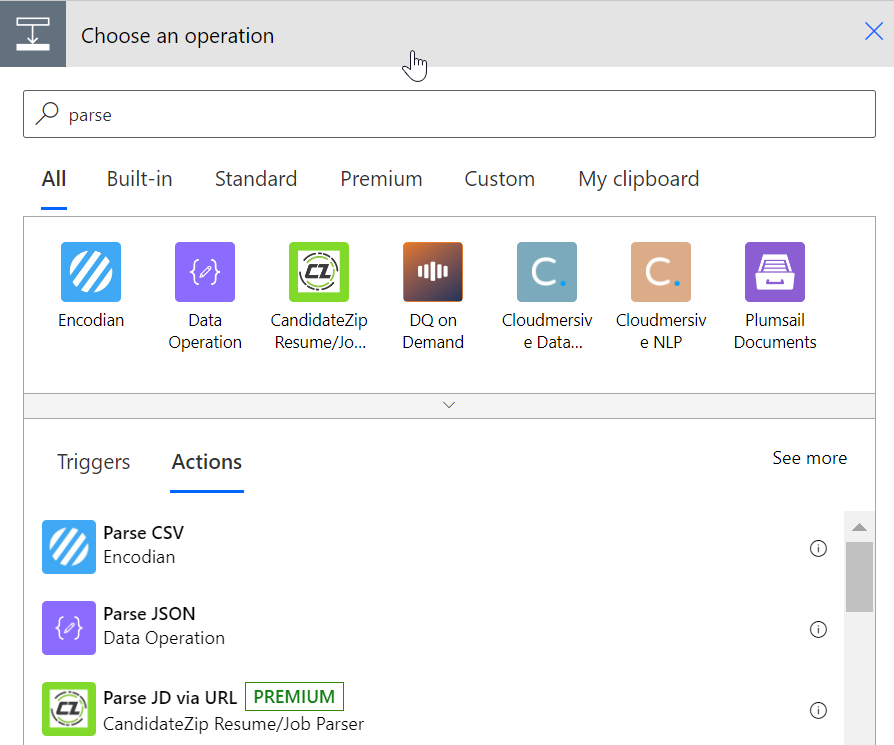Switch to the Built-in tab
Image resolution: width=894 pixels, height=745 pixels.
point(140,179)
